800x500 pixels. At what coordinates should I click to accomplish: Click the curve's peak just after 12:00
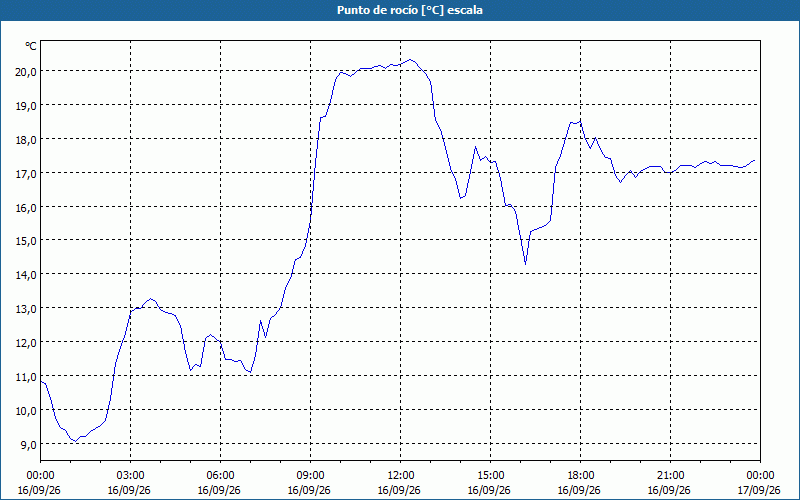click(410, 60)
